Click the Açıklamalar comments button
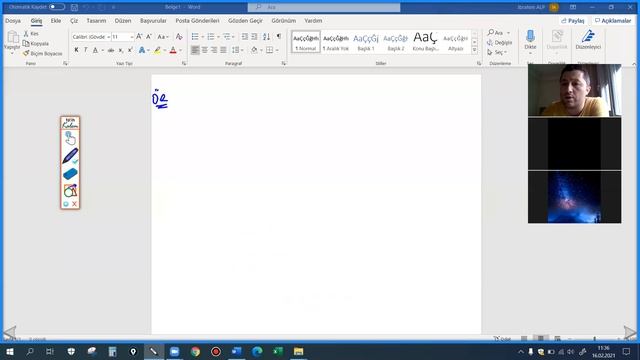 (x=613, y=20)
